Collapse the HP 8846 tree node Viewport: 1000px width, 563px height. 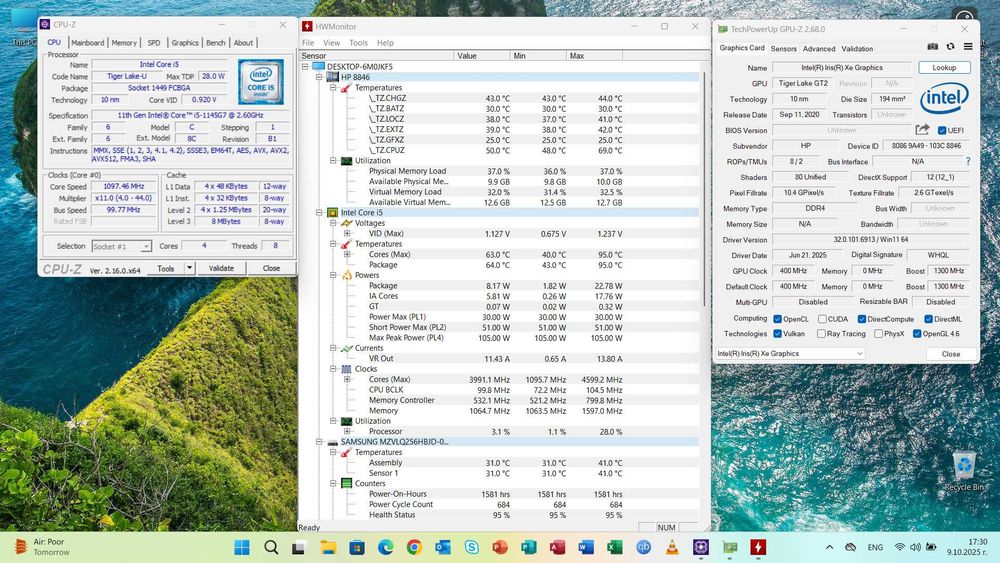[319, 77]
